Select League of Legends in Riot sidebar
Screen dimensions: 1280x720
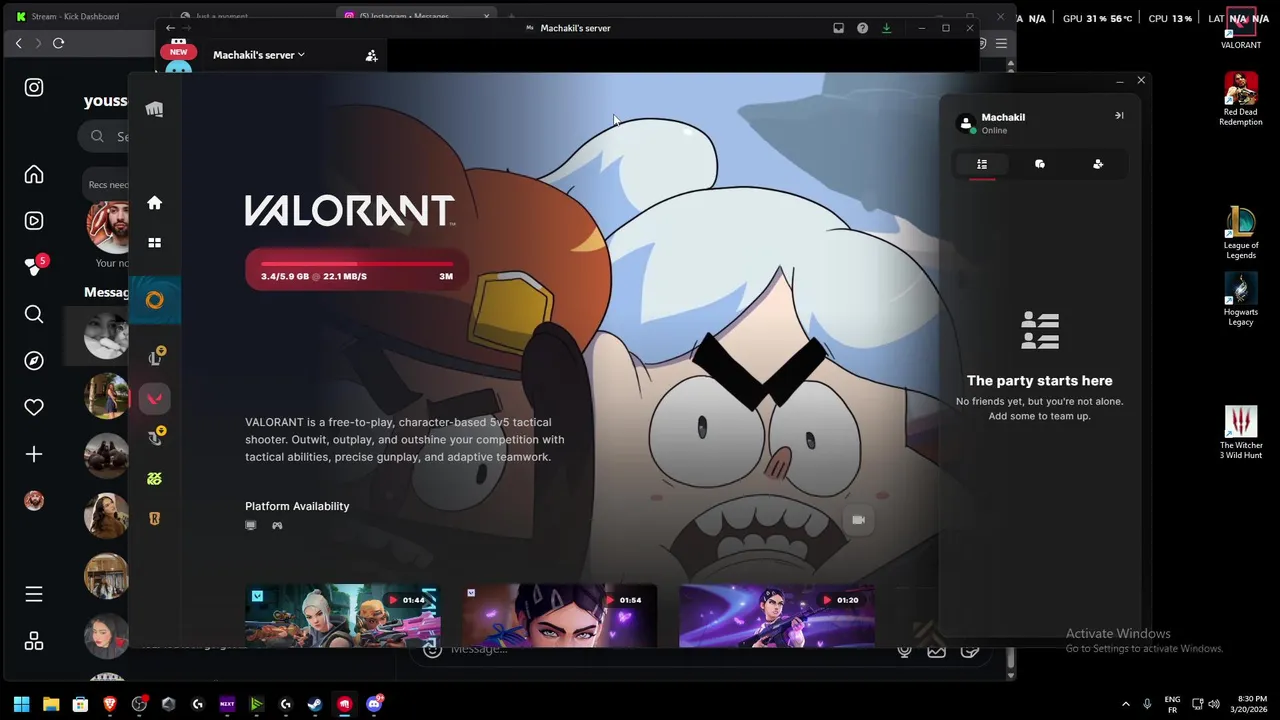point(155,358)
